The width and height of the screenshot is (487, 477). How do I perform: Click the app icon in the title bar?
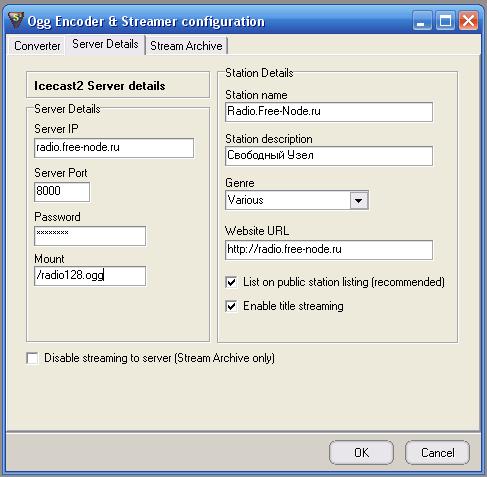16,20
